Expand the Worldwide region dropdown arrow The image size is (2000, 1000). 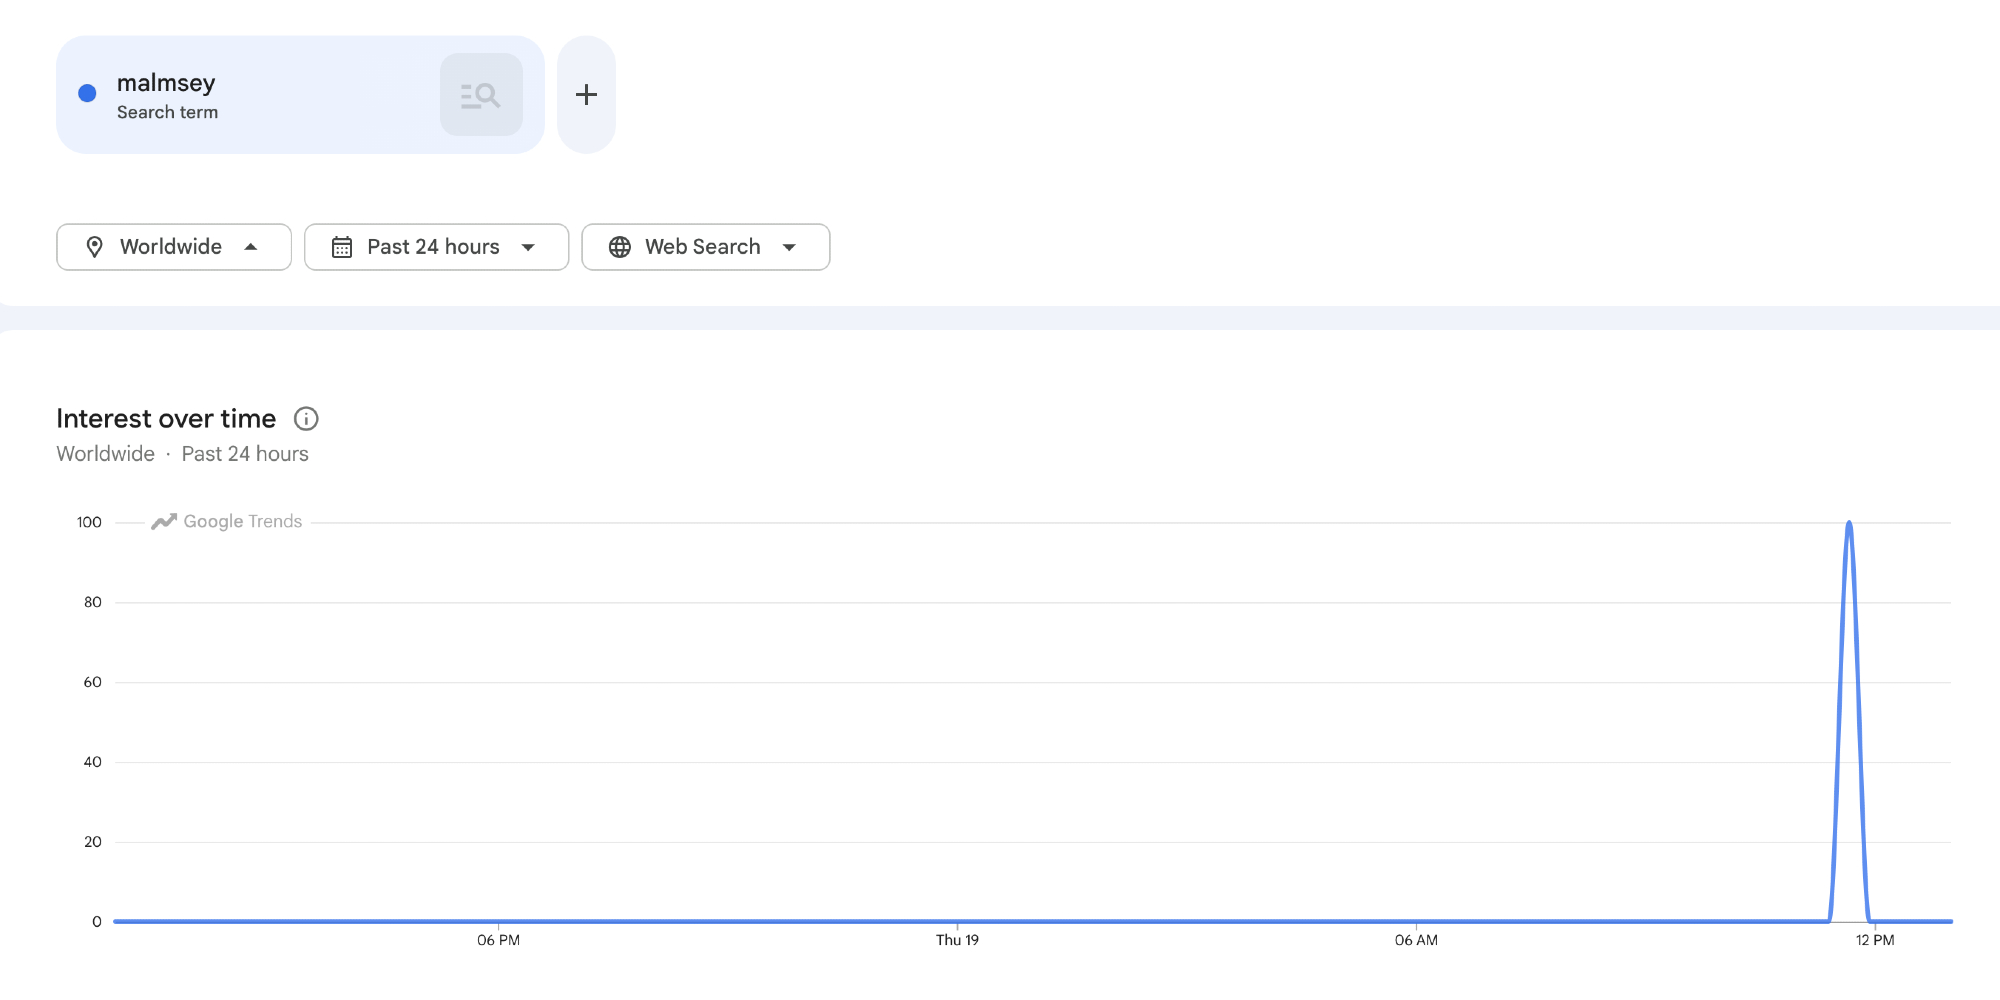coord(251,247)
